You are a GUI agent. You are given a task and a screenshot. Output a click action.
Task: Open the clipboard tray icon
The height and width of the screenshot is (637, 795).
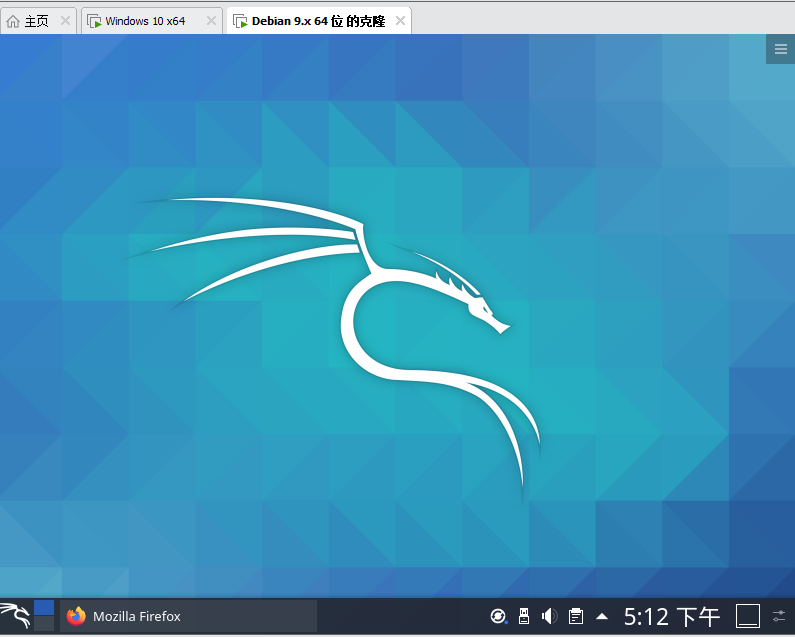pyautogui.click(x=575, y=616)
